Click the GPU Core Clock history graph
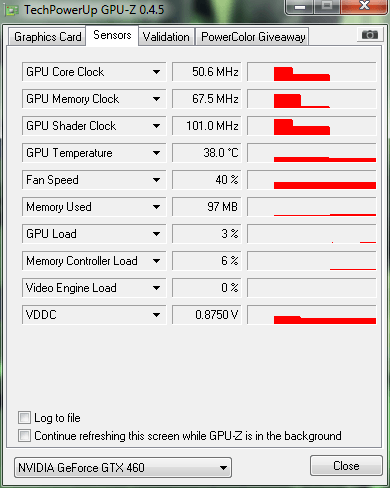Screen dimensions: 390x488 click(x=312, y=72)
